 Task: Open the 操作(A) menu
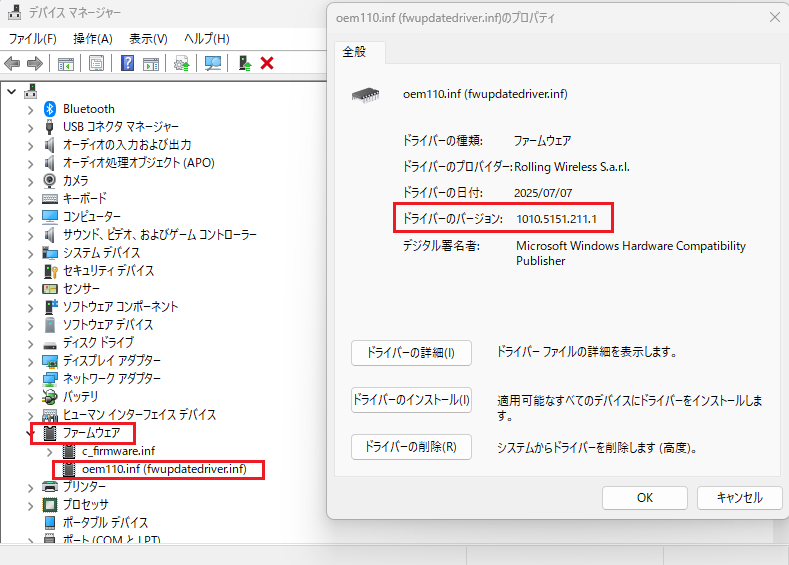click(x=93, y=38)
